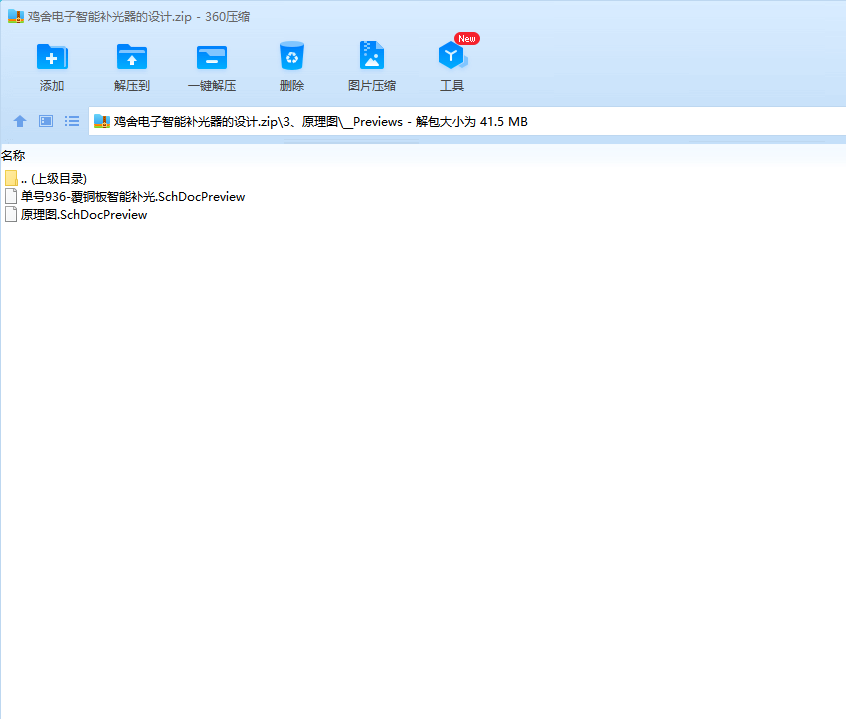The height and width of the screenshot is (719, 846).
Task: Click the 360压缩 app icon in title bar
Action: [x=16, y=16]
